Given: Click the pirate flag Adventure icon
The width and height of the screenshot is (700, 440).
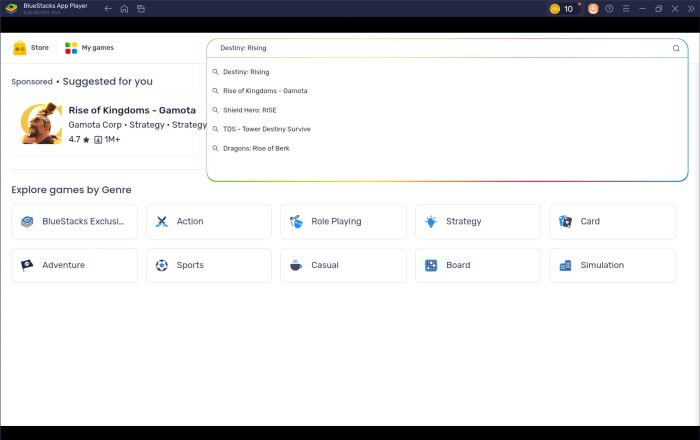Looking at the screenshot, I should pyautogui.click(x=27, y=265).
